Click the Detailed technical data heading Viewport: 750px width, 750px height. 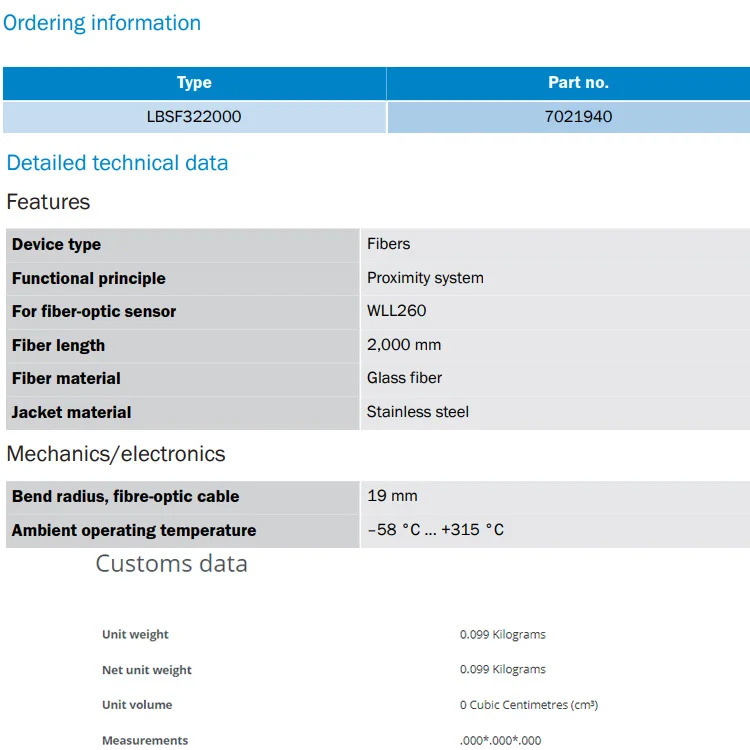(x=117, y=163)
